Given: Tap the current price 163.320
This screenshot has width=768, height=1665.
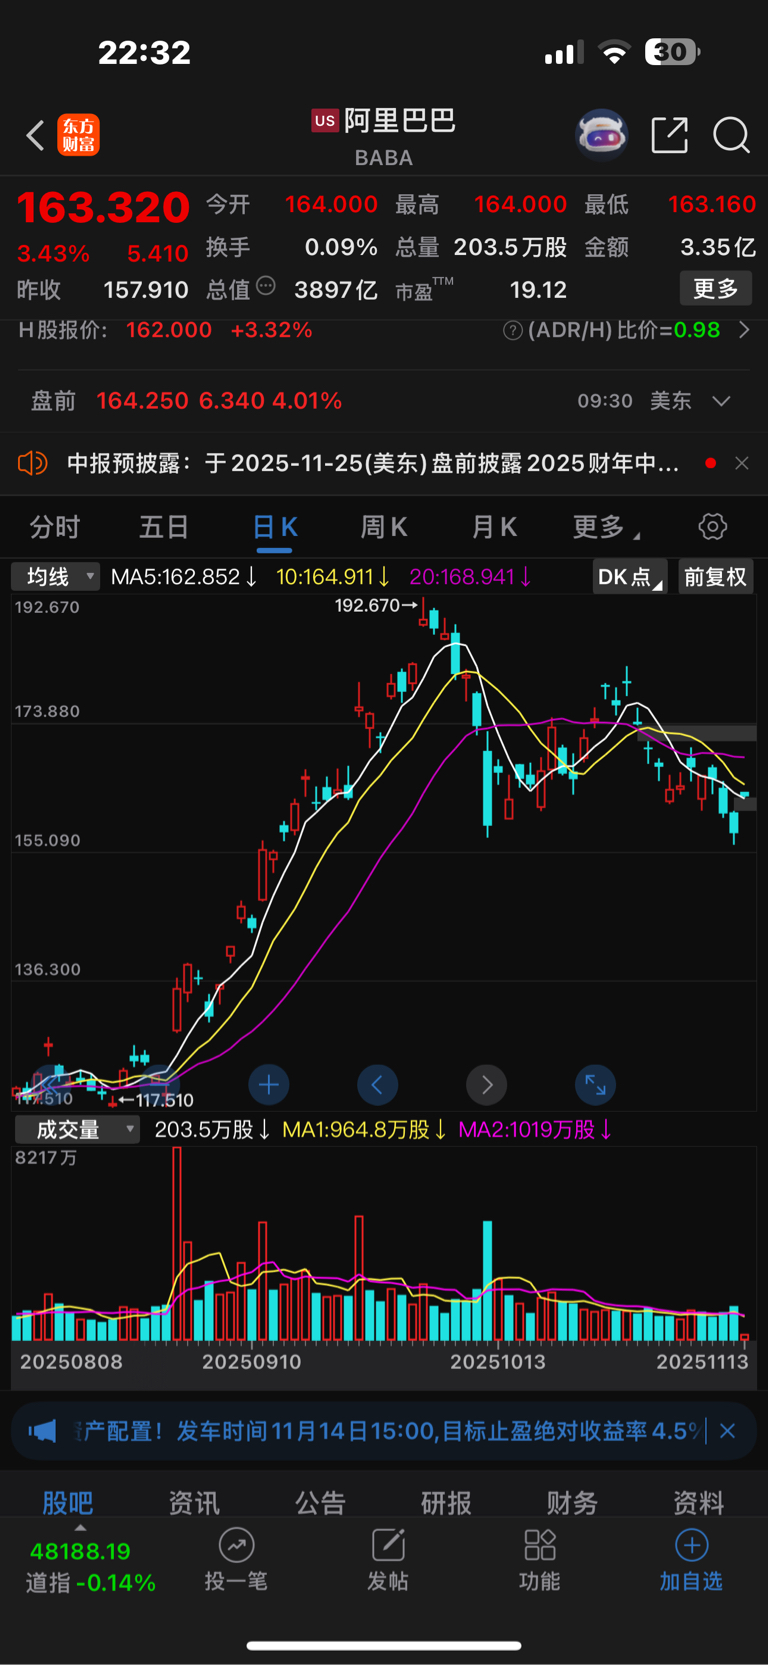Looking at the screenshot, I should pyautogui.click(x=103, y=207).
